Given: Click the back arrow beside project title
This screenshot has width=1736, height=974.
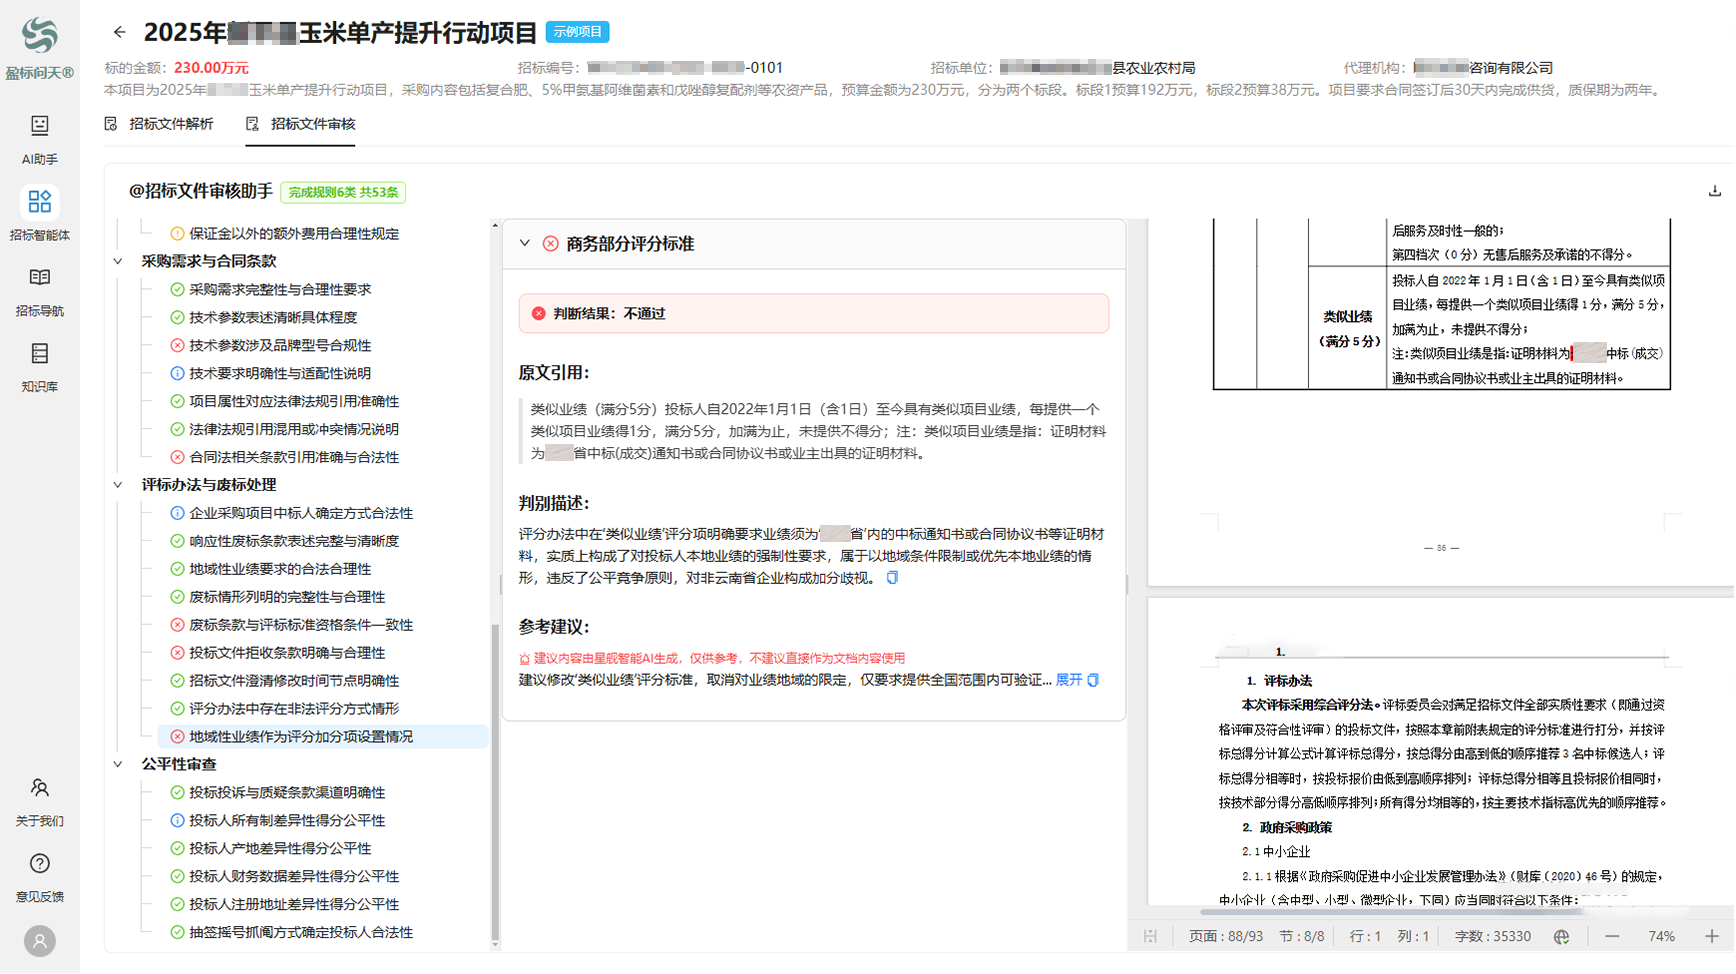Looking at the screenshot, I should (119, 32).
